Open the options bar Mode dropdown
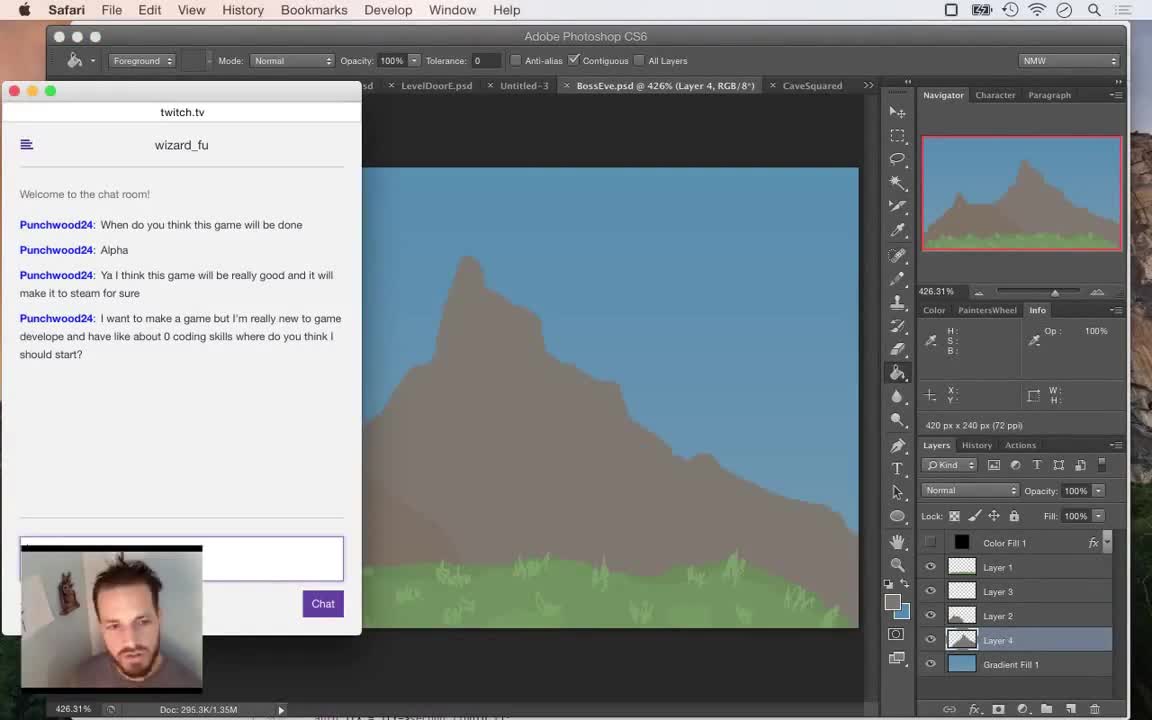The image size is (1152, 720). coord(292,61)
